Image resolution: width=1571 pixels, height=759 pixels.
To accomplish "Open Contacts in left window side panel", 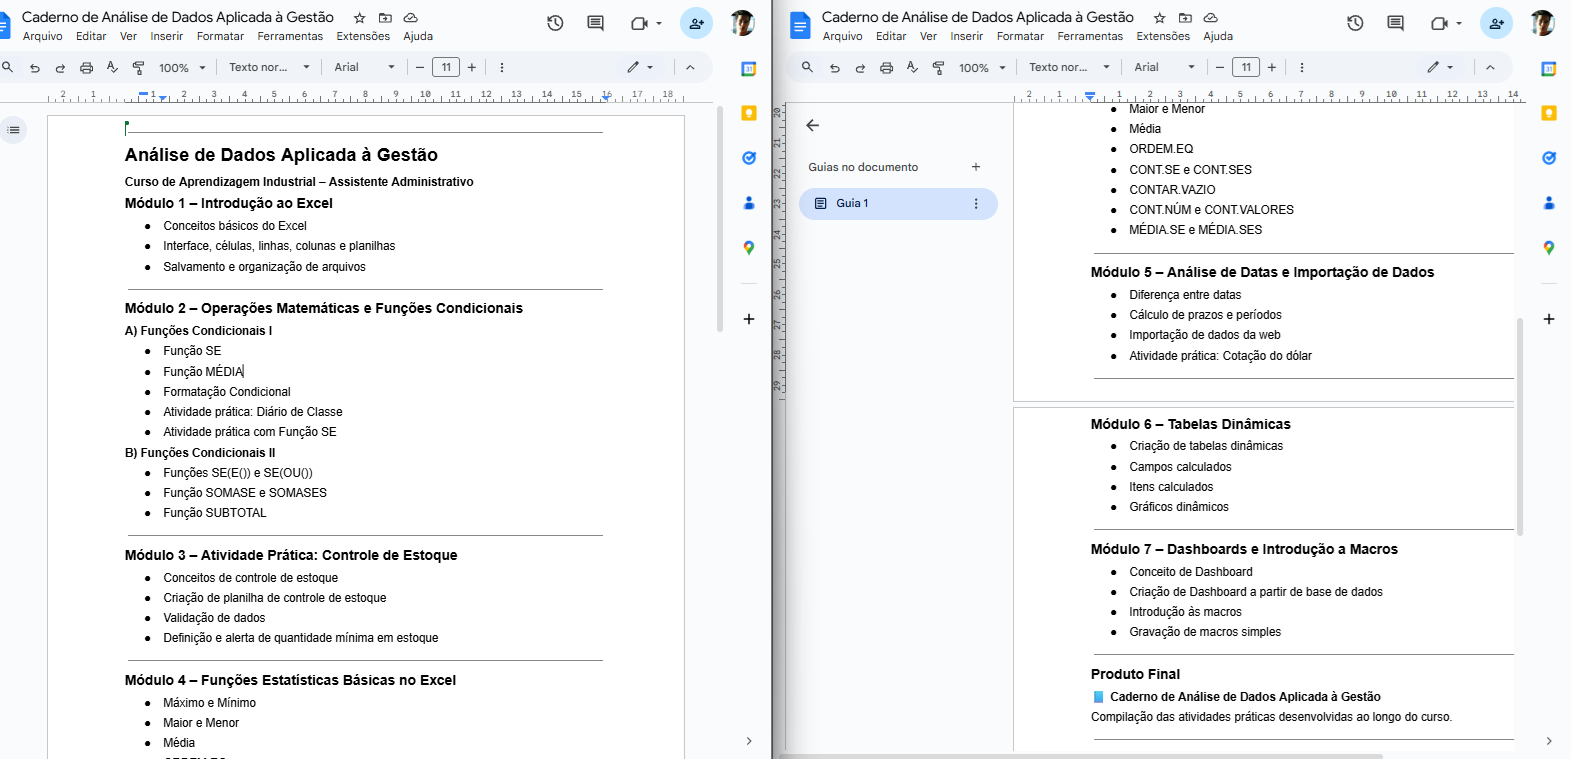I will coord(748,203).
